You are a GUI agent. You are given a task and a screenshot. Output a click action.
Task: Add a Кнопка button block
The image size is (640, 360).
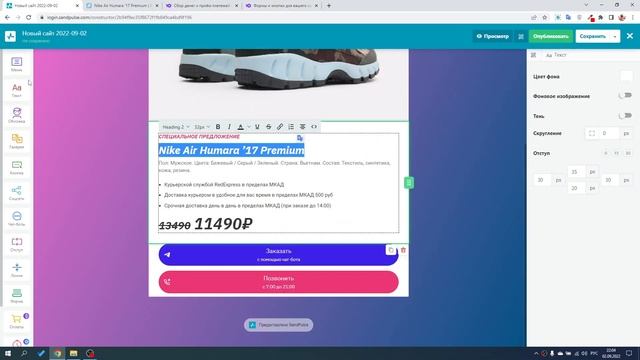point(17,167)
